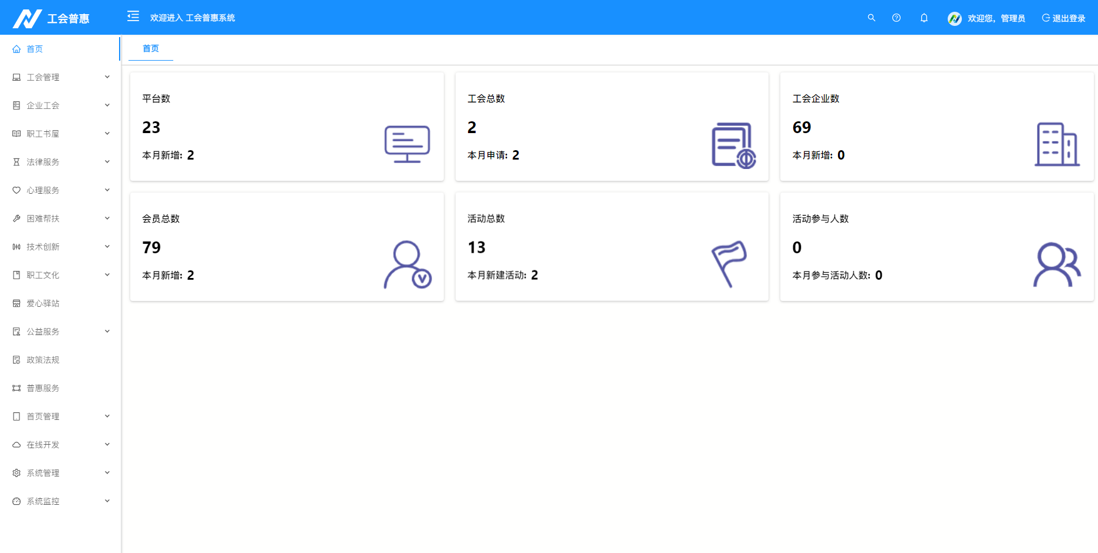Collapse the sidebar with the hamburger toggle

133,17
